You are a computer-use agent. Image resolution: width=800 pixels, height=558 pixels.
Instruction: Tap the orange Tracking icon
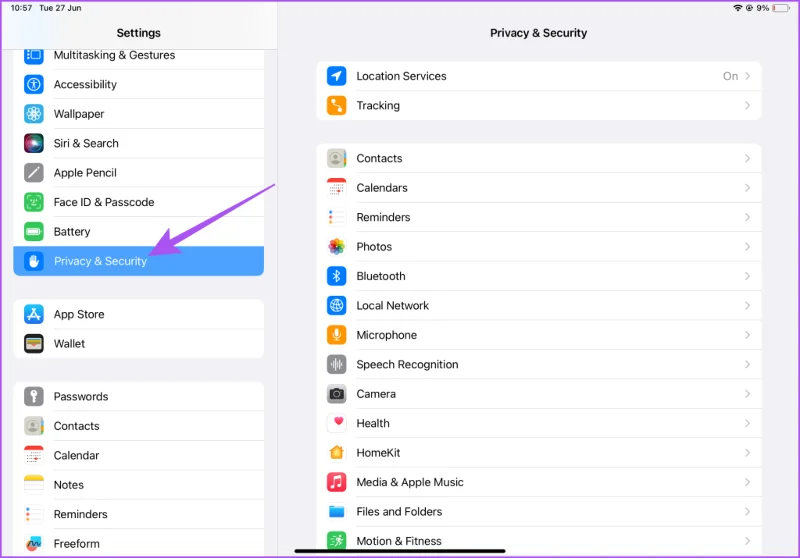[x=336, y=106]
